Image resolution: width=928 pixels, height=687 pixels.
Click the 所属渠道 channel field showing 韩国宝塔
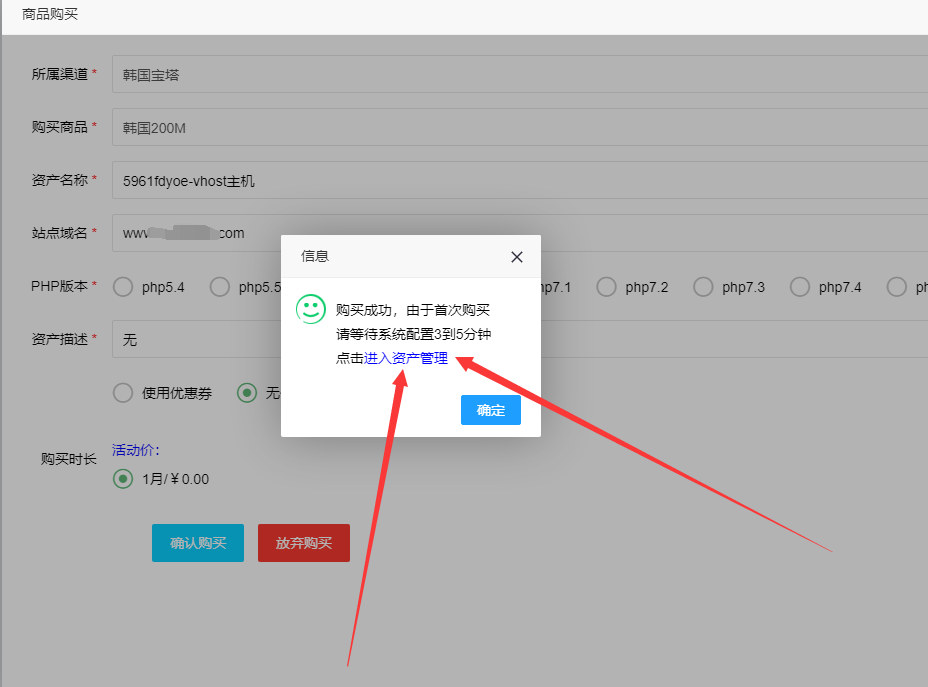(400, 74)
